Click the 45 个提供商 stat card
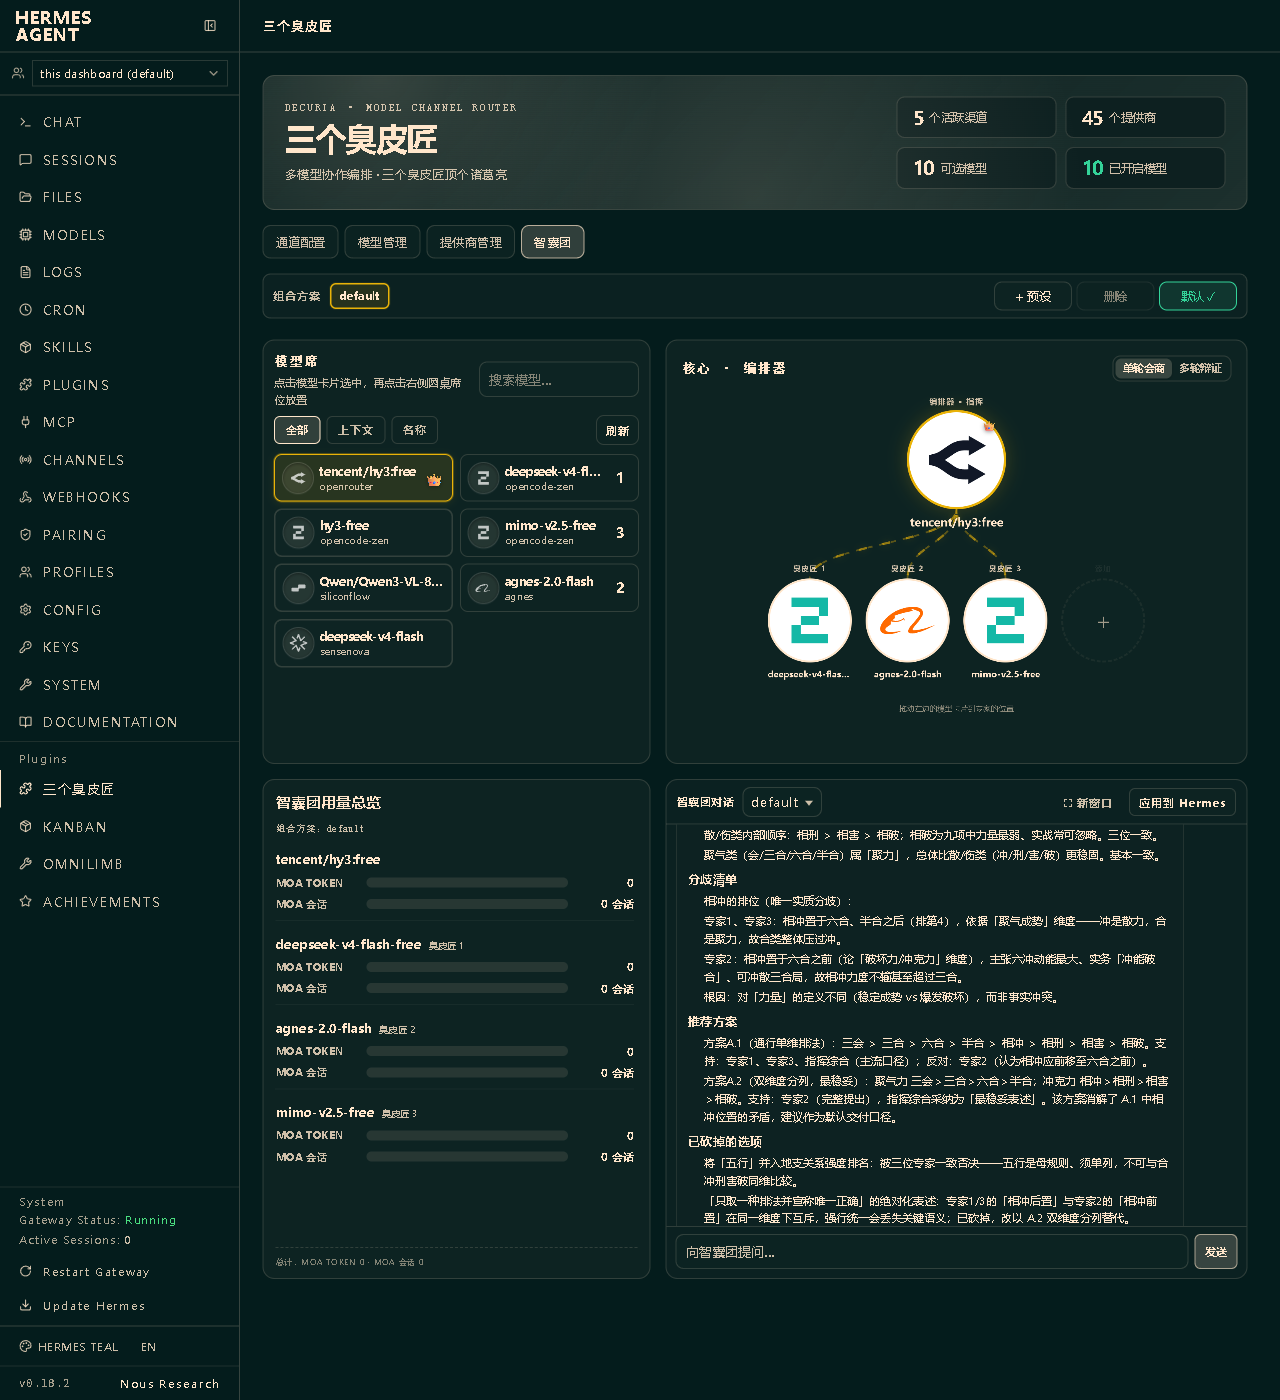Screen dimensions: 1280x1400 (x=1145, y=117)
